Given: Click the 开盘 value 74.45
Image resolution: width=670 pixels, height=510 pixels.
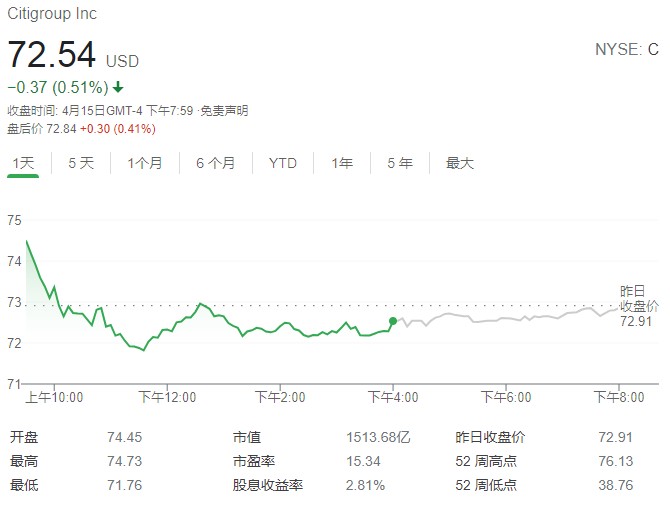Looking at the screenshot, I should (124, 437).
